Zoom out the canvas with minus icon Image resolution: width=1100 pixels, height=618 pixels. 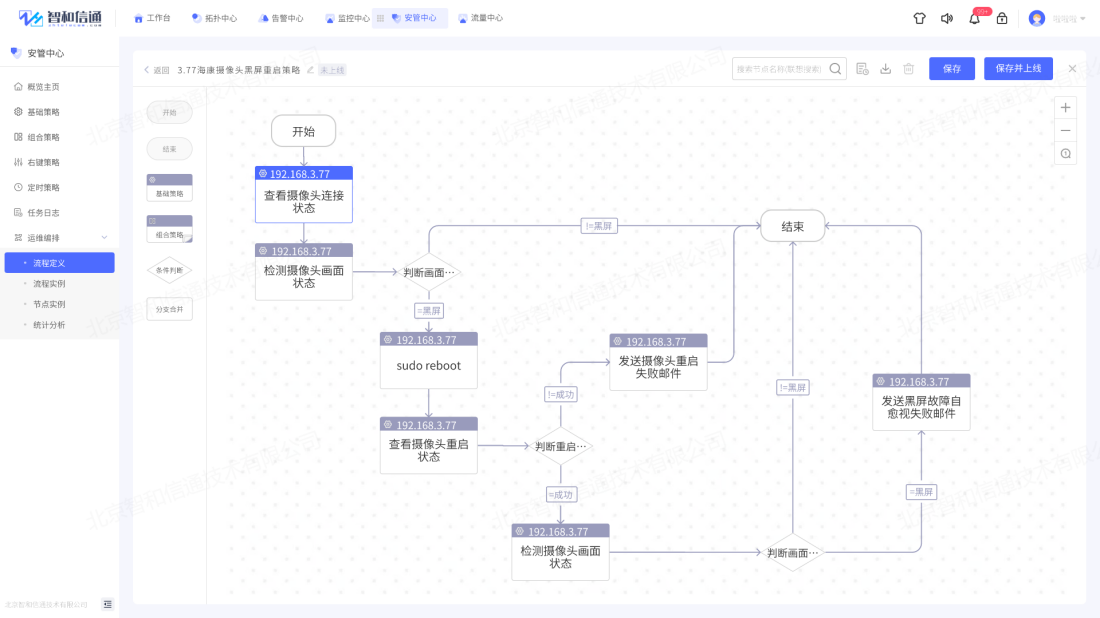[x=1065, y=130]
